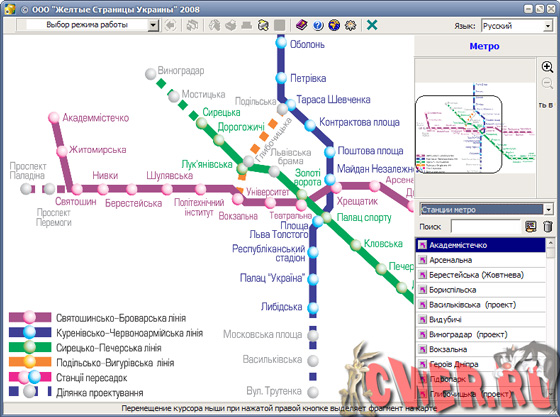Viewport: 560px width, 417px height.
Task: Click the 'Шулявська' station marker
Action: [x=167, y=189]
